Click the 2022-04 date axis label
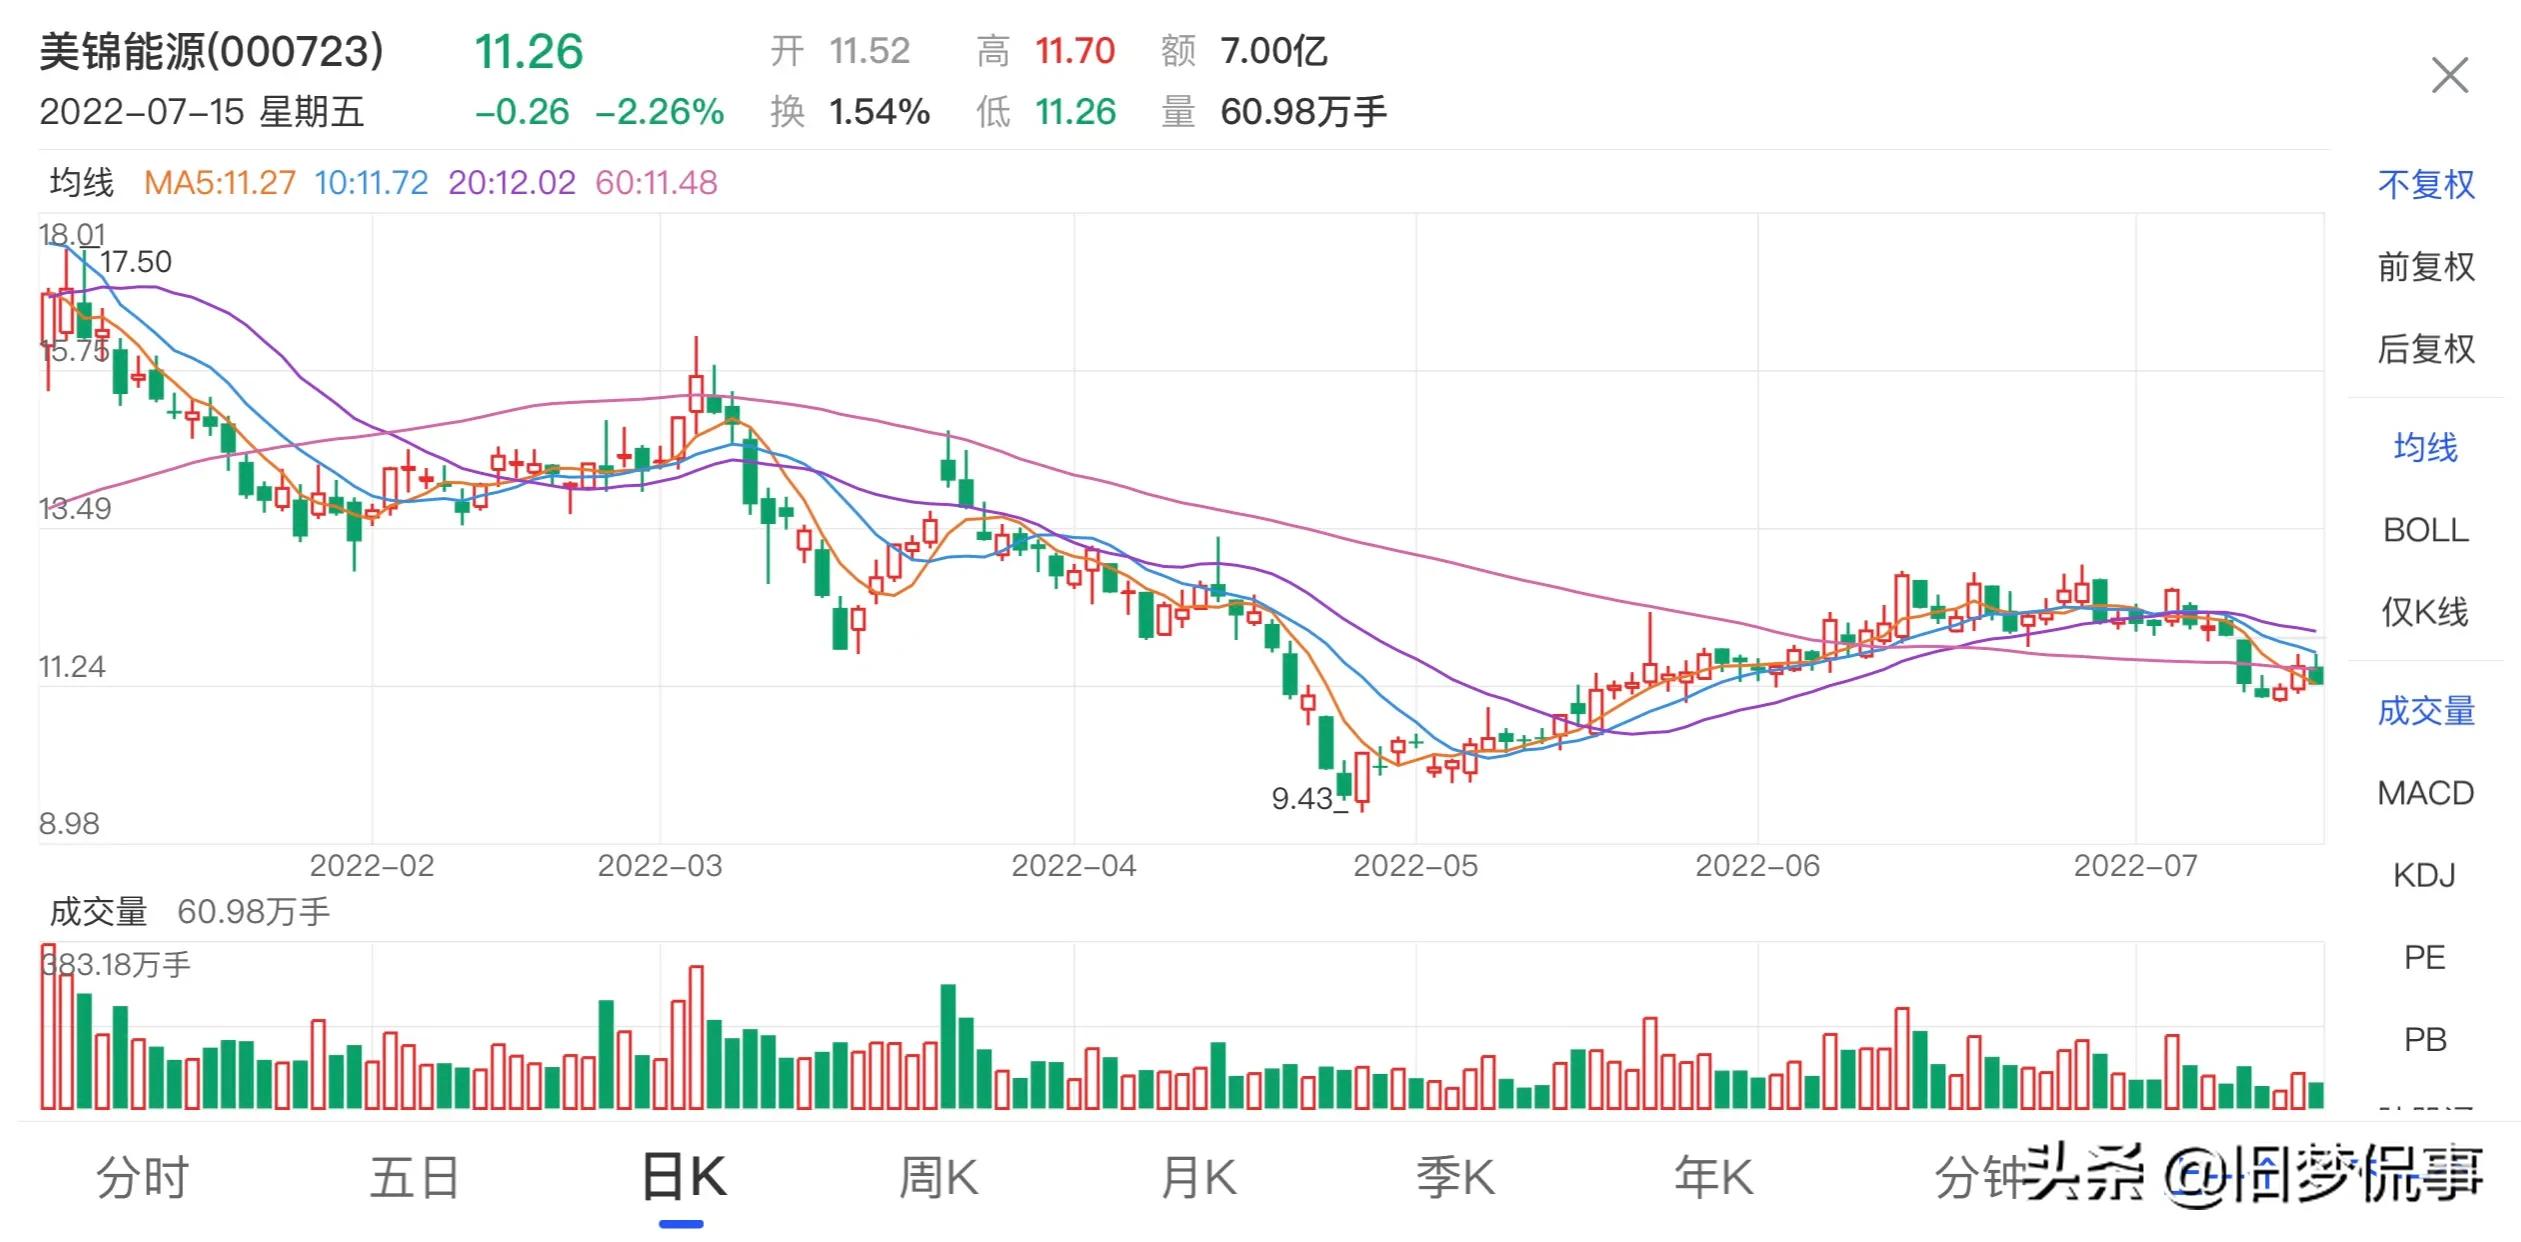The height and width of the screenshot is (1242, 2521). point(1074,866)
